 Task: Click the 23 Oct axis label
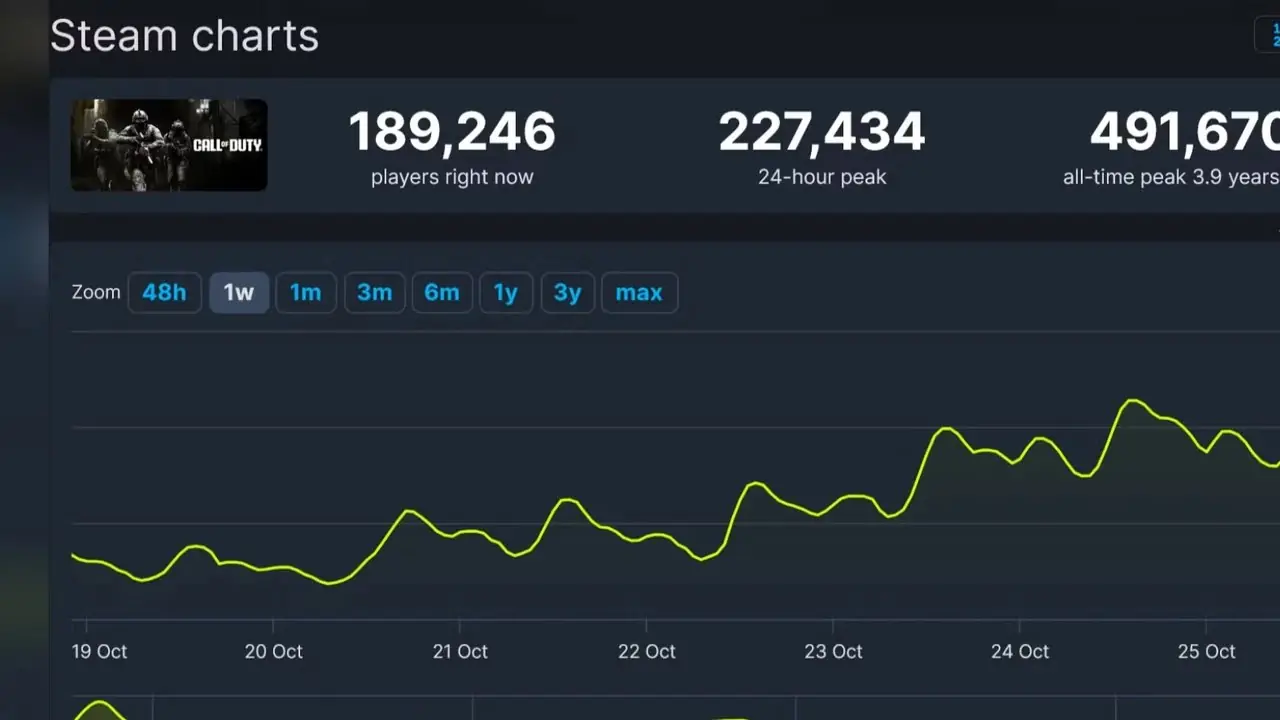833,651
